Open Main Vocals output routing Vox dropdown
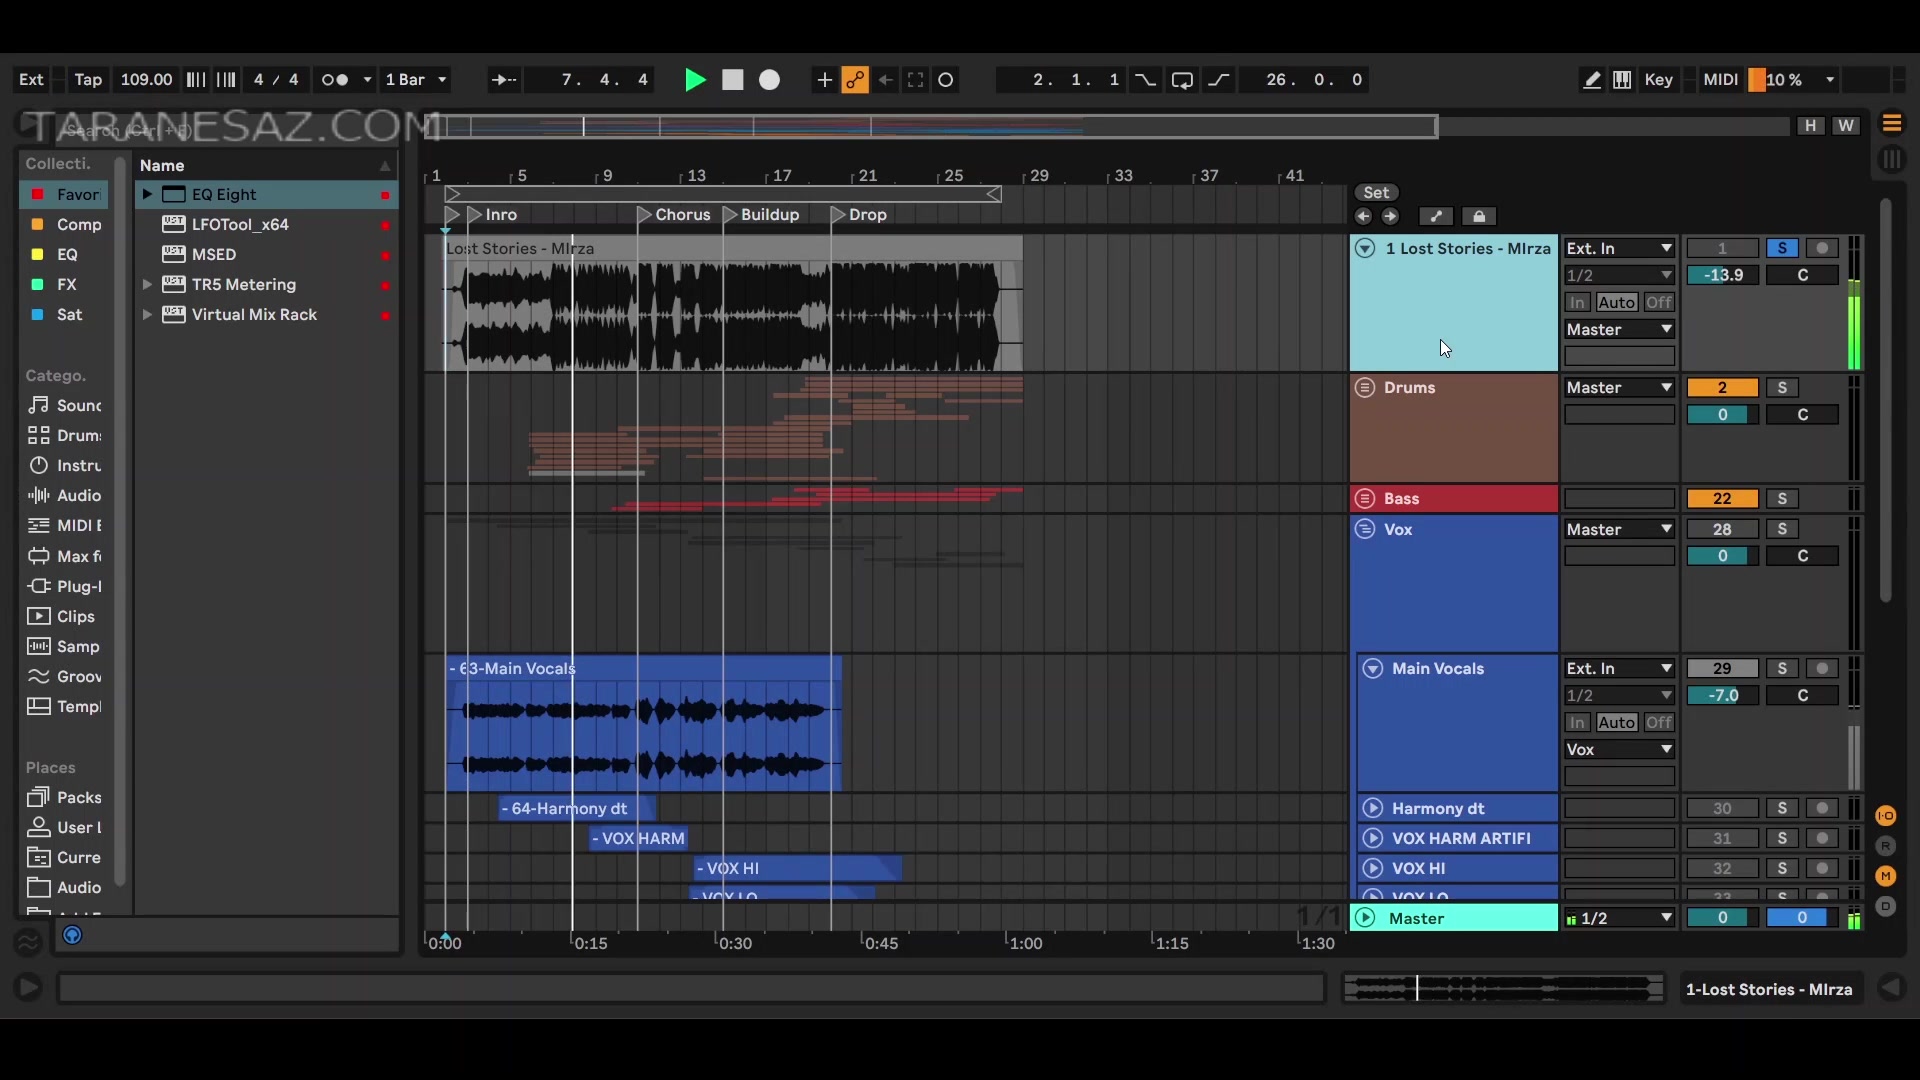 click(1619, 750)
